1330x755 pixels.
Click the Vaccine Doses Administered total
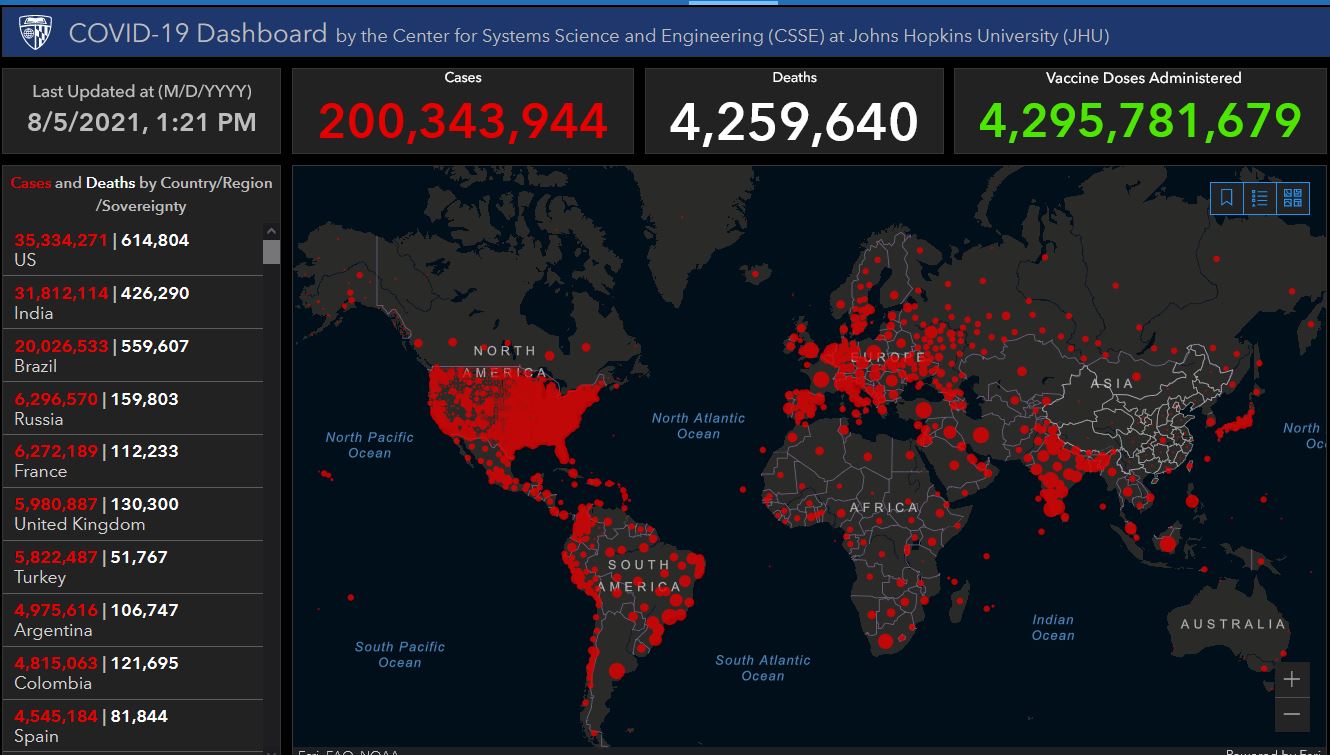tap(1140, 121)
